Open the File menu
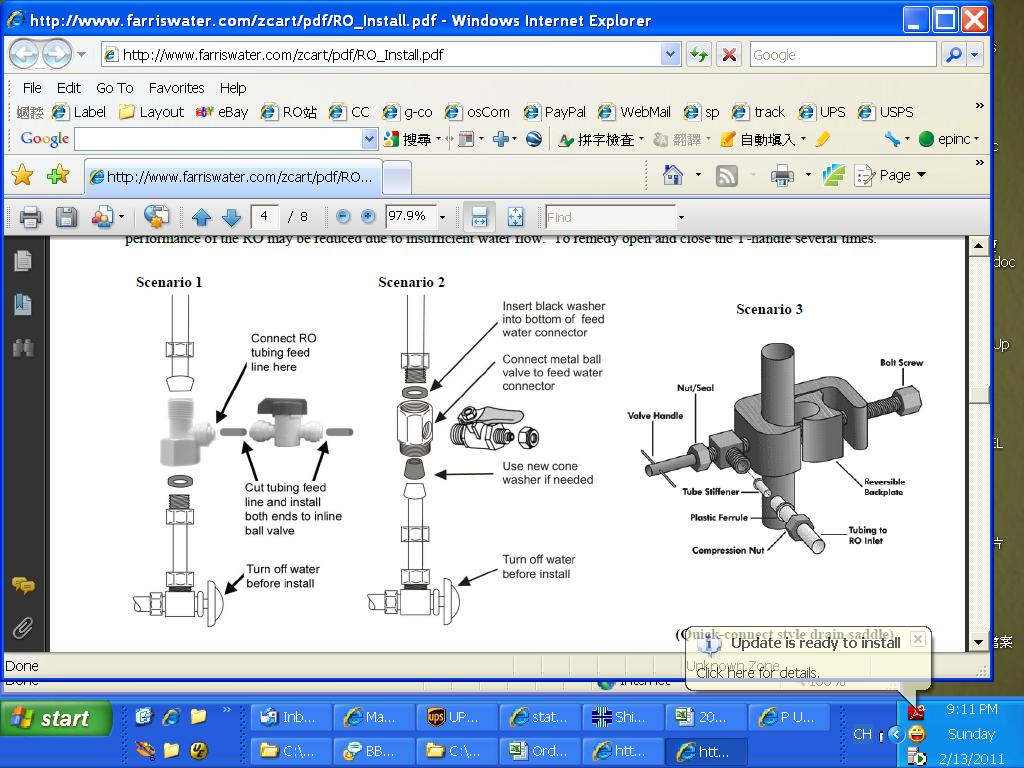 click(x=32, y=88)
